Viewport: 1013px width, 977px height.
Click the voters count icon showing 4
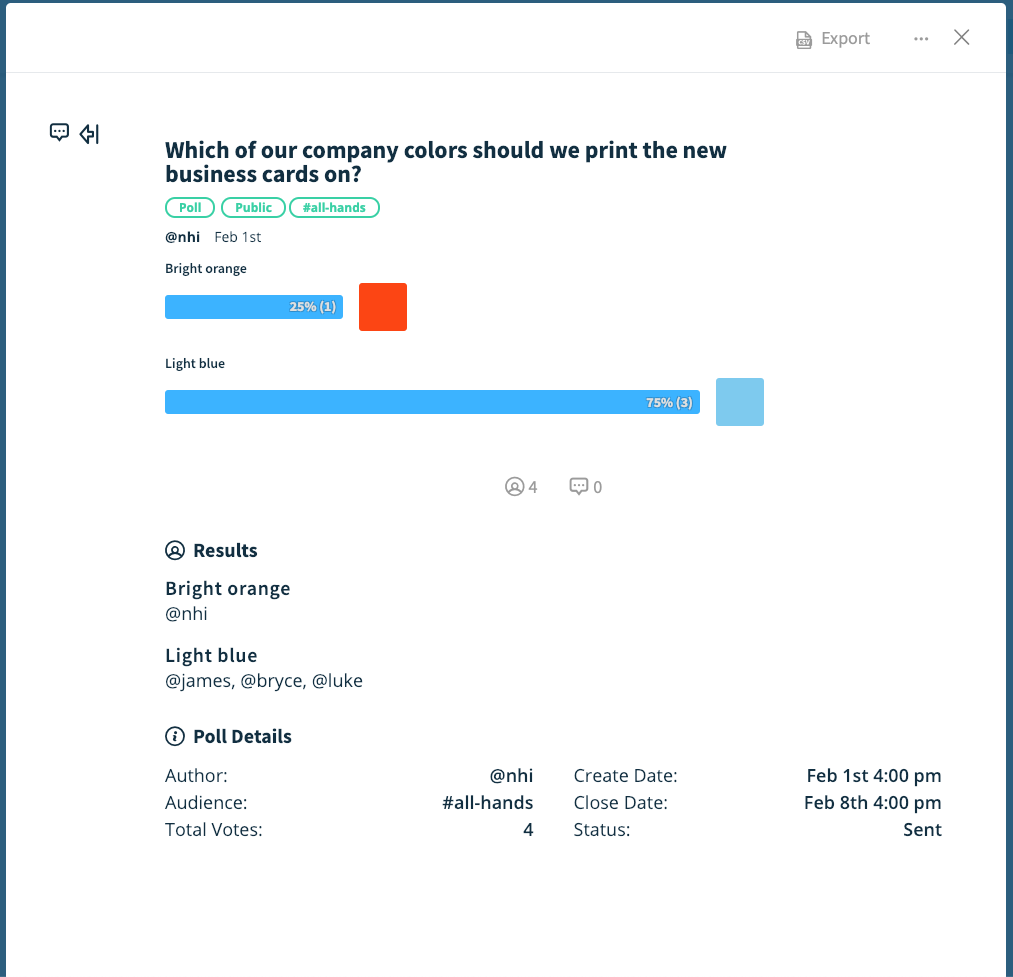click(515, 487)
